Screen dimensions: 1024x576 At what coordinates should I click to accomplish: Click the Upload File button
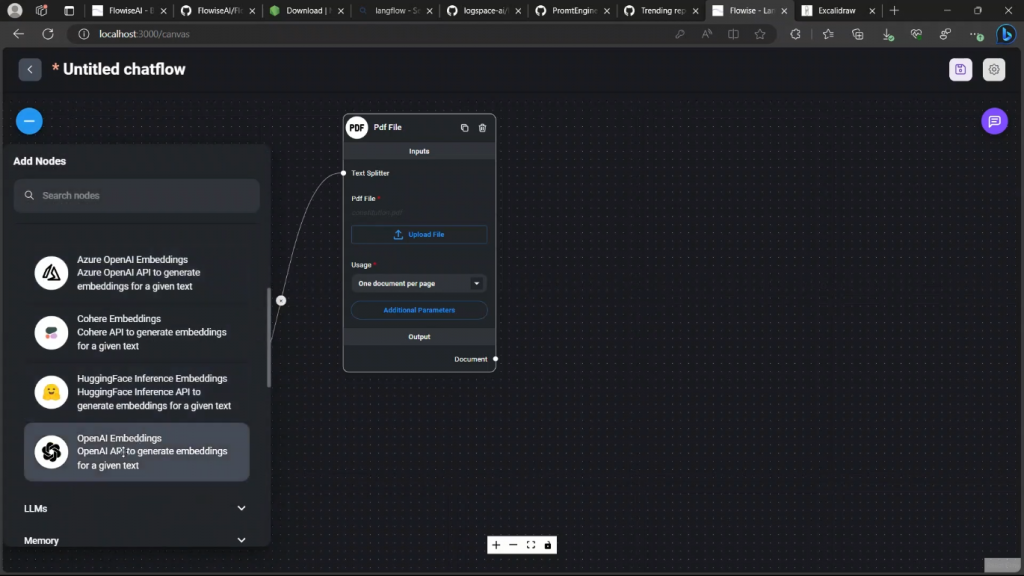pyautogui.click(x=419, y=234)
